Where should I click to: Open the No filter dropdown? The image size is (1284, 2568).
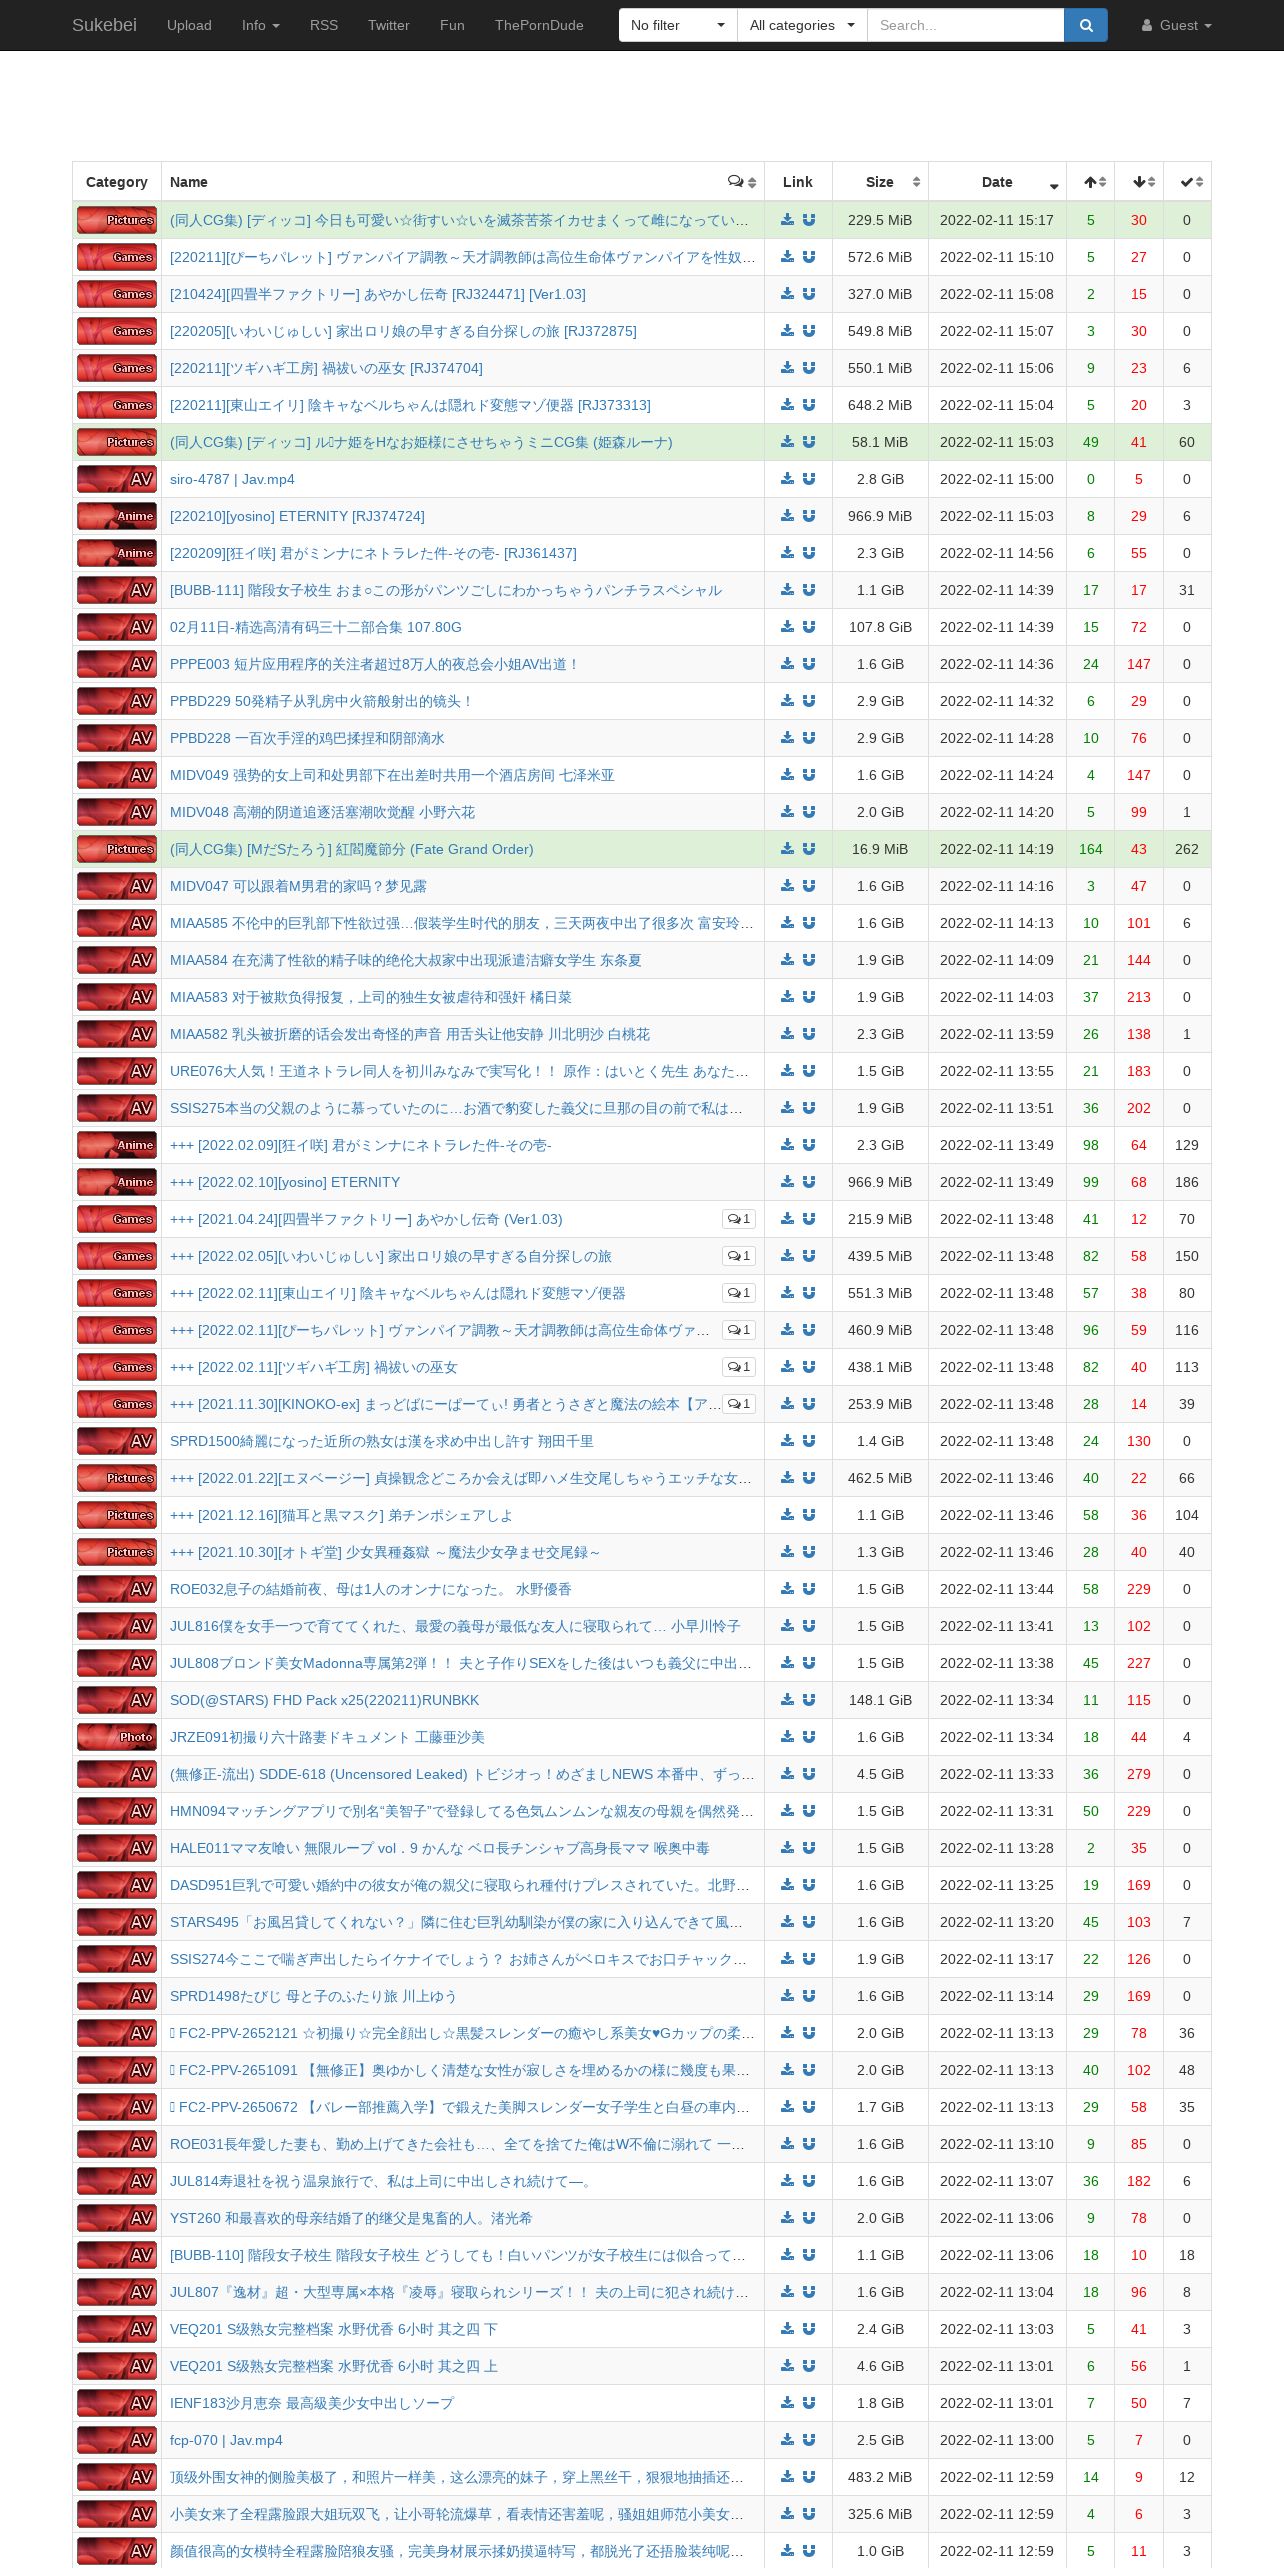(678, 25)
